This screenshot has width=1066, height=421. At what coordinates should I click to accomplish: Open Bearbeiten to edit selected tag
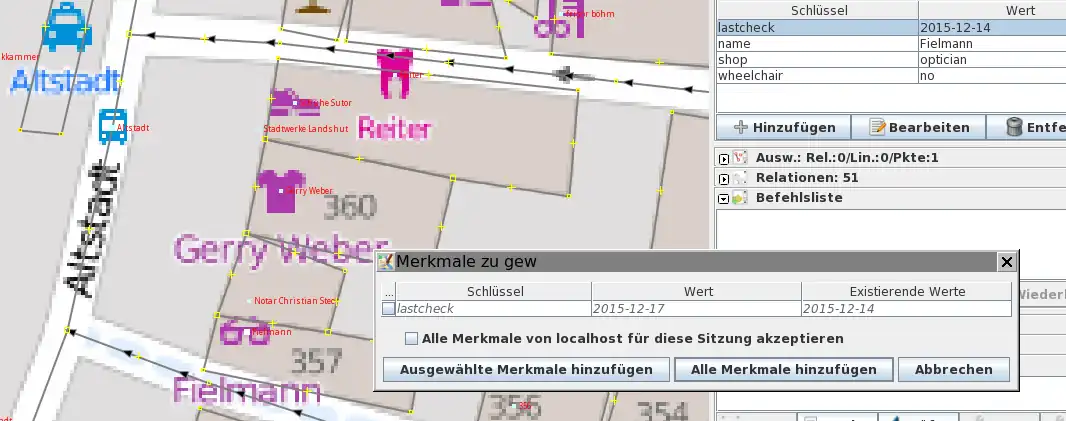[919, 127]
